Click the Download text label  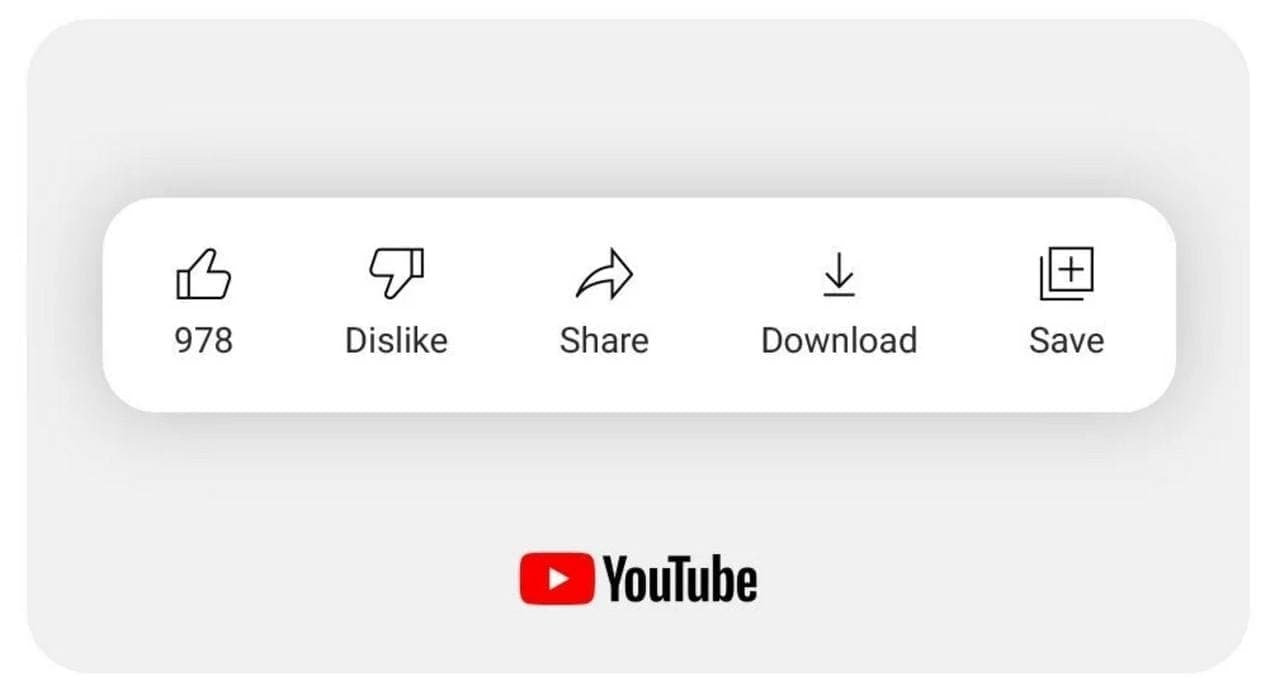(839, 340)
